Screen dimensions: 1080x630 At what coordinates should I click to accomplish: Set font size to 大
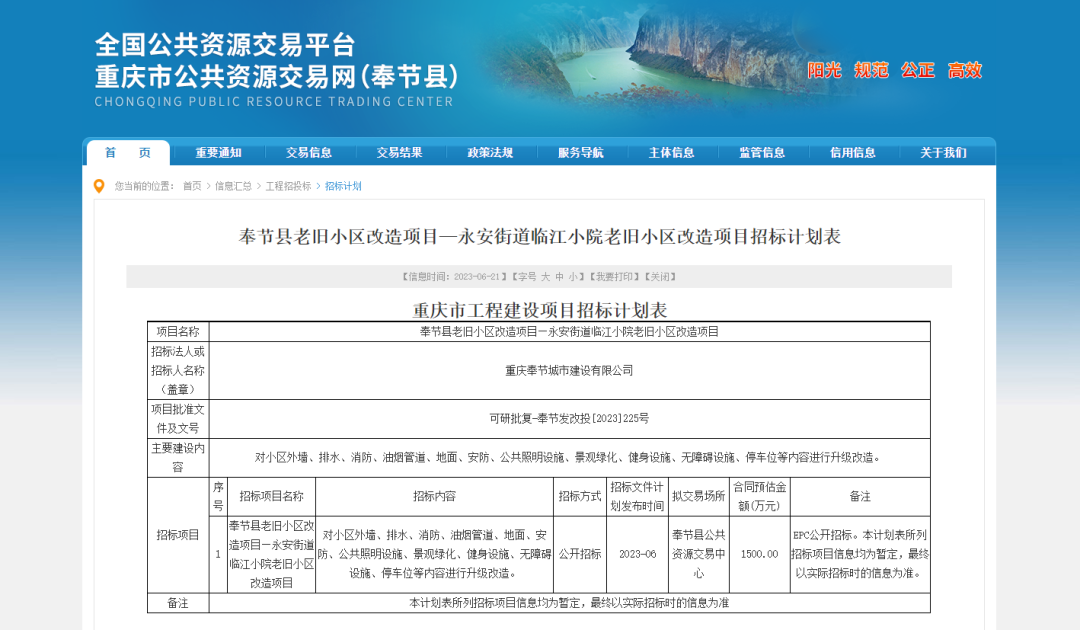(x=546, y=277)
